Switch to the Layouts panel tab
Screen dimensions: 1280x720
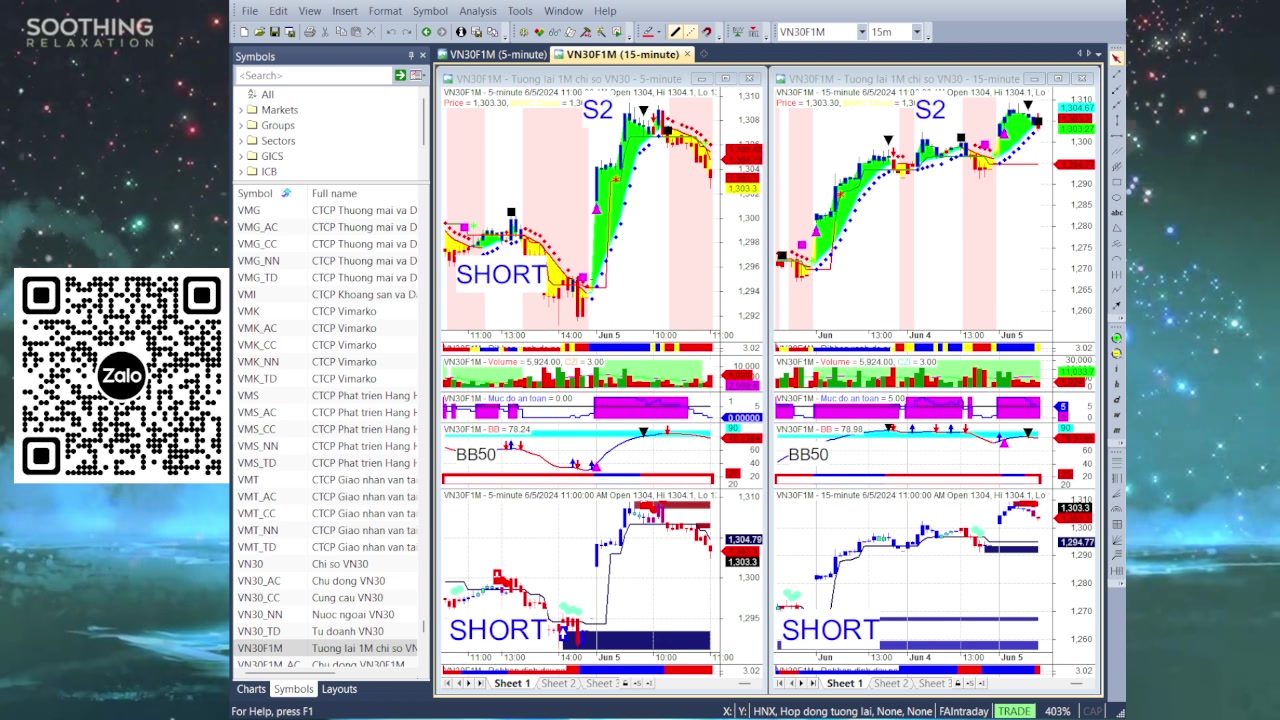[x=339, y=689]
